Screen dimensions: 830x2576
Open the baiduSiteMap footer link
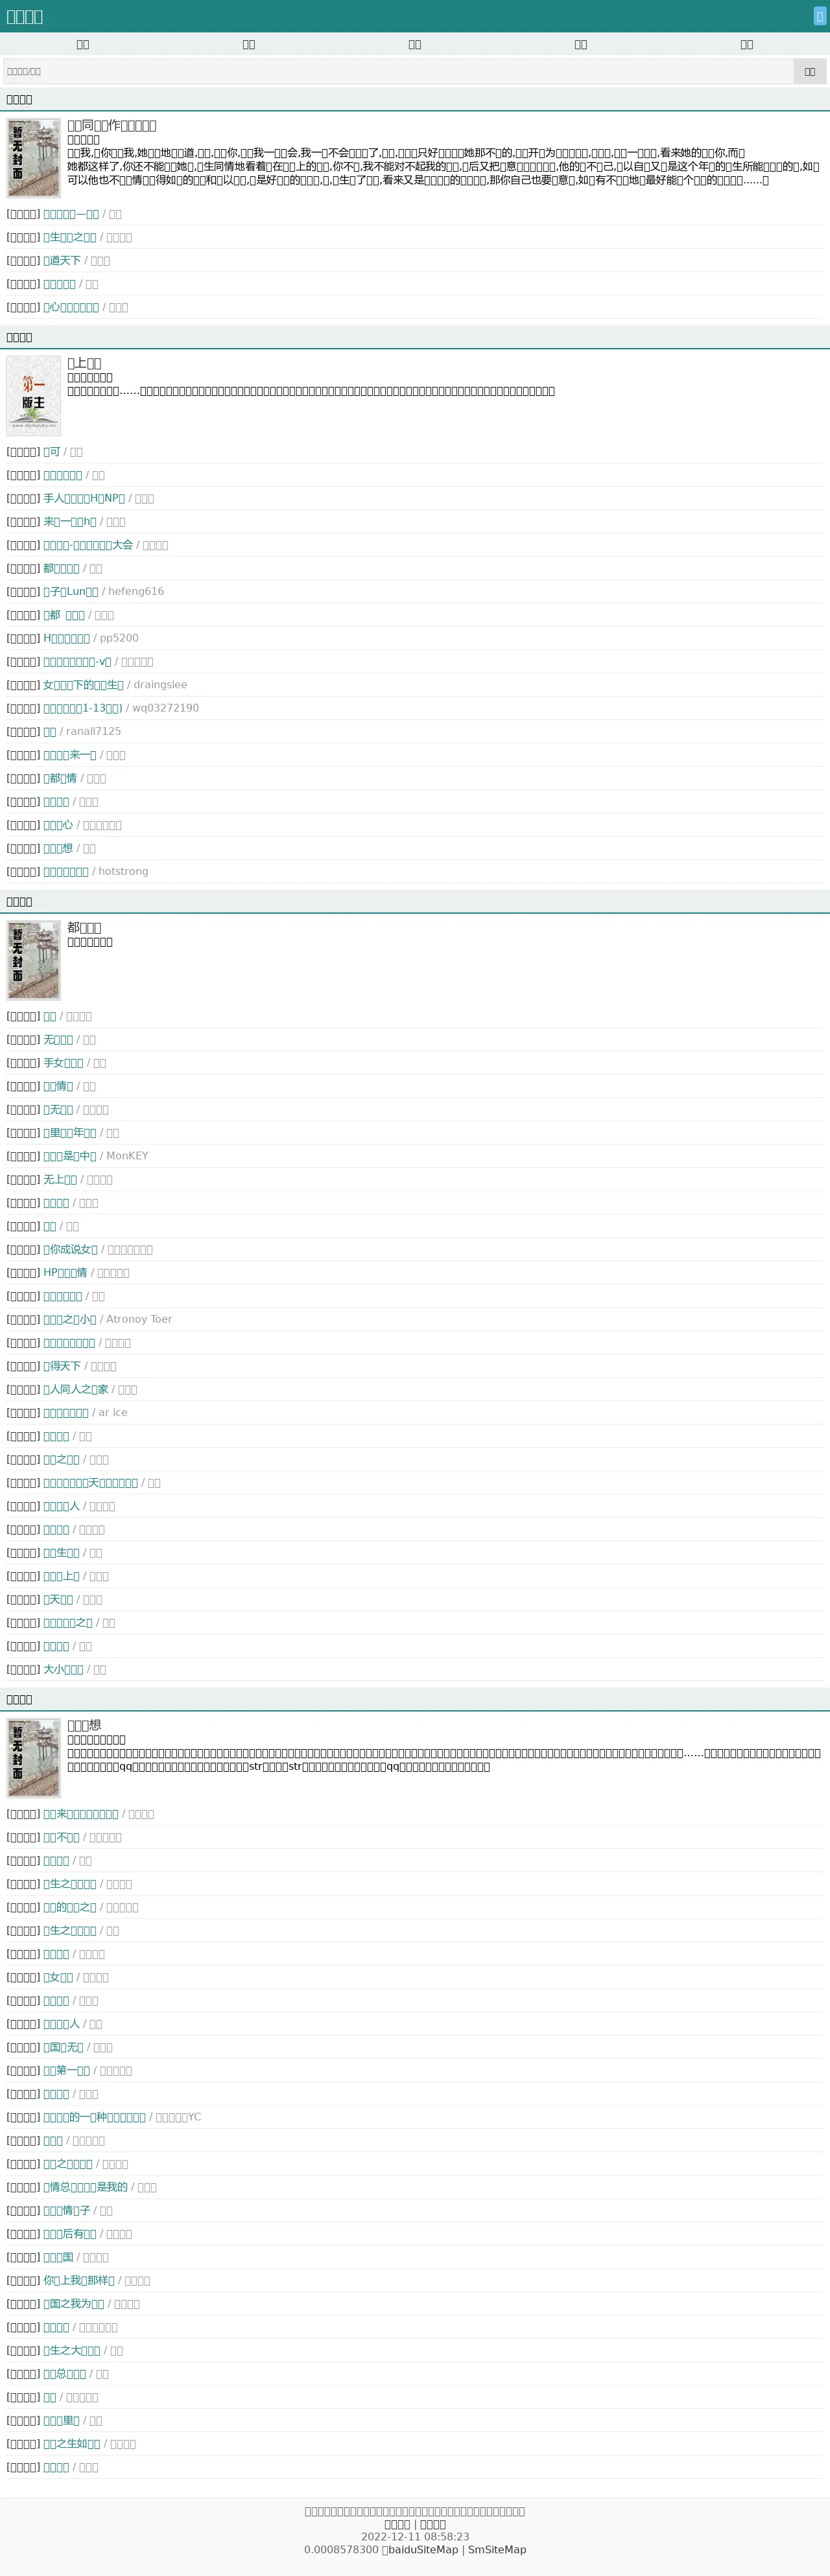(x=423, y=2549)
